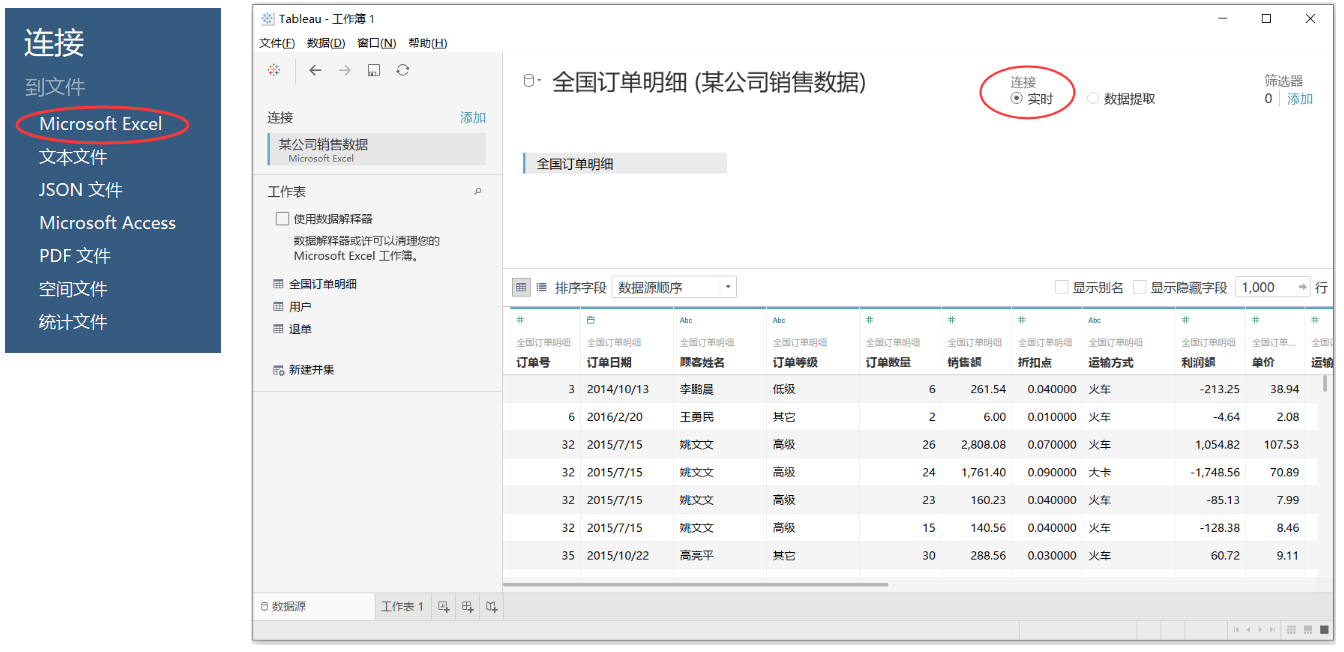The width and height of the screenshot is (1344, 652).
Task: Click the 添加 link next to 筛选器
Action: [1298, 98]
